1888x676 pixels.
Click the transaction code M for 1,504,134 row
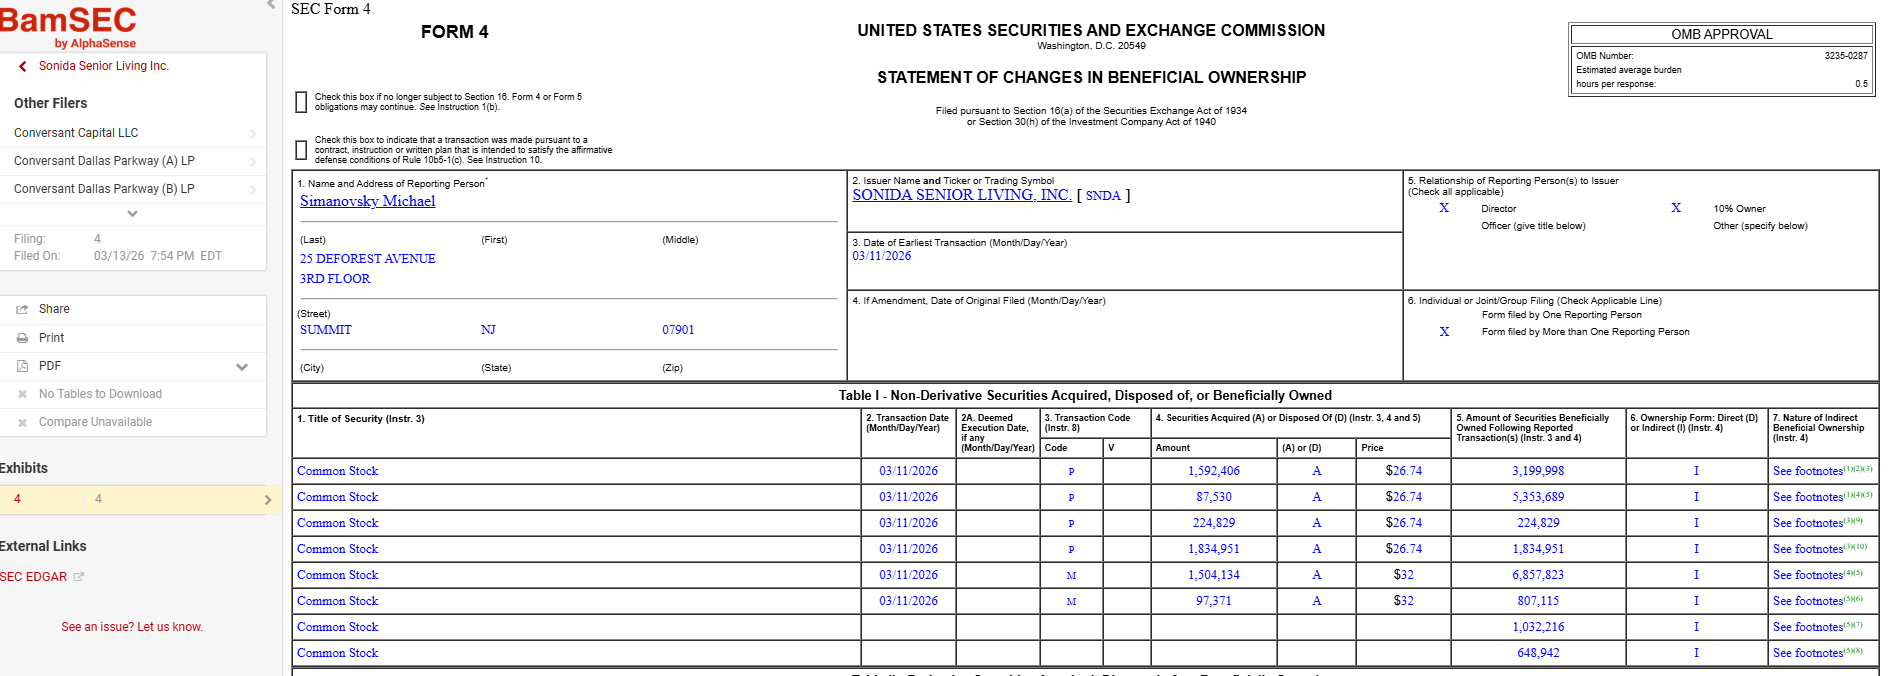[1071, 576]
